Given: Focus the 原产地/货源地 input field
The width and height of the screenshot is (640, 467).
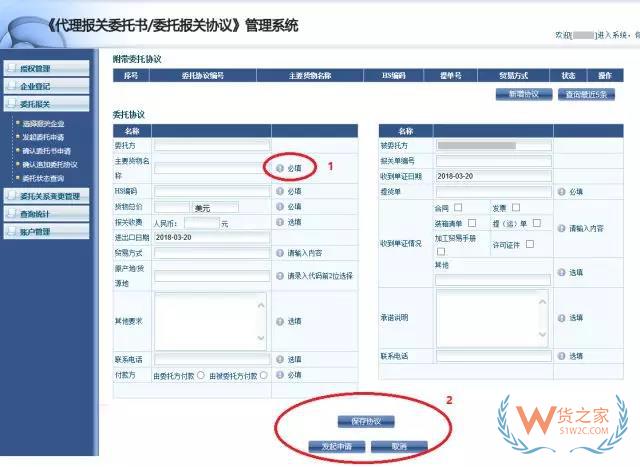Looking at the screenshot, I should point(212,276).
